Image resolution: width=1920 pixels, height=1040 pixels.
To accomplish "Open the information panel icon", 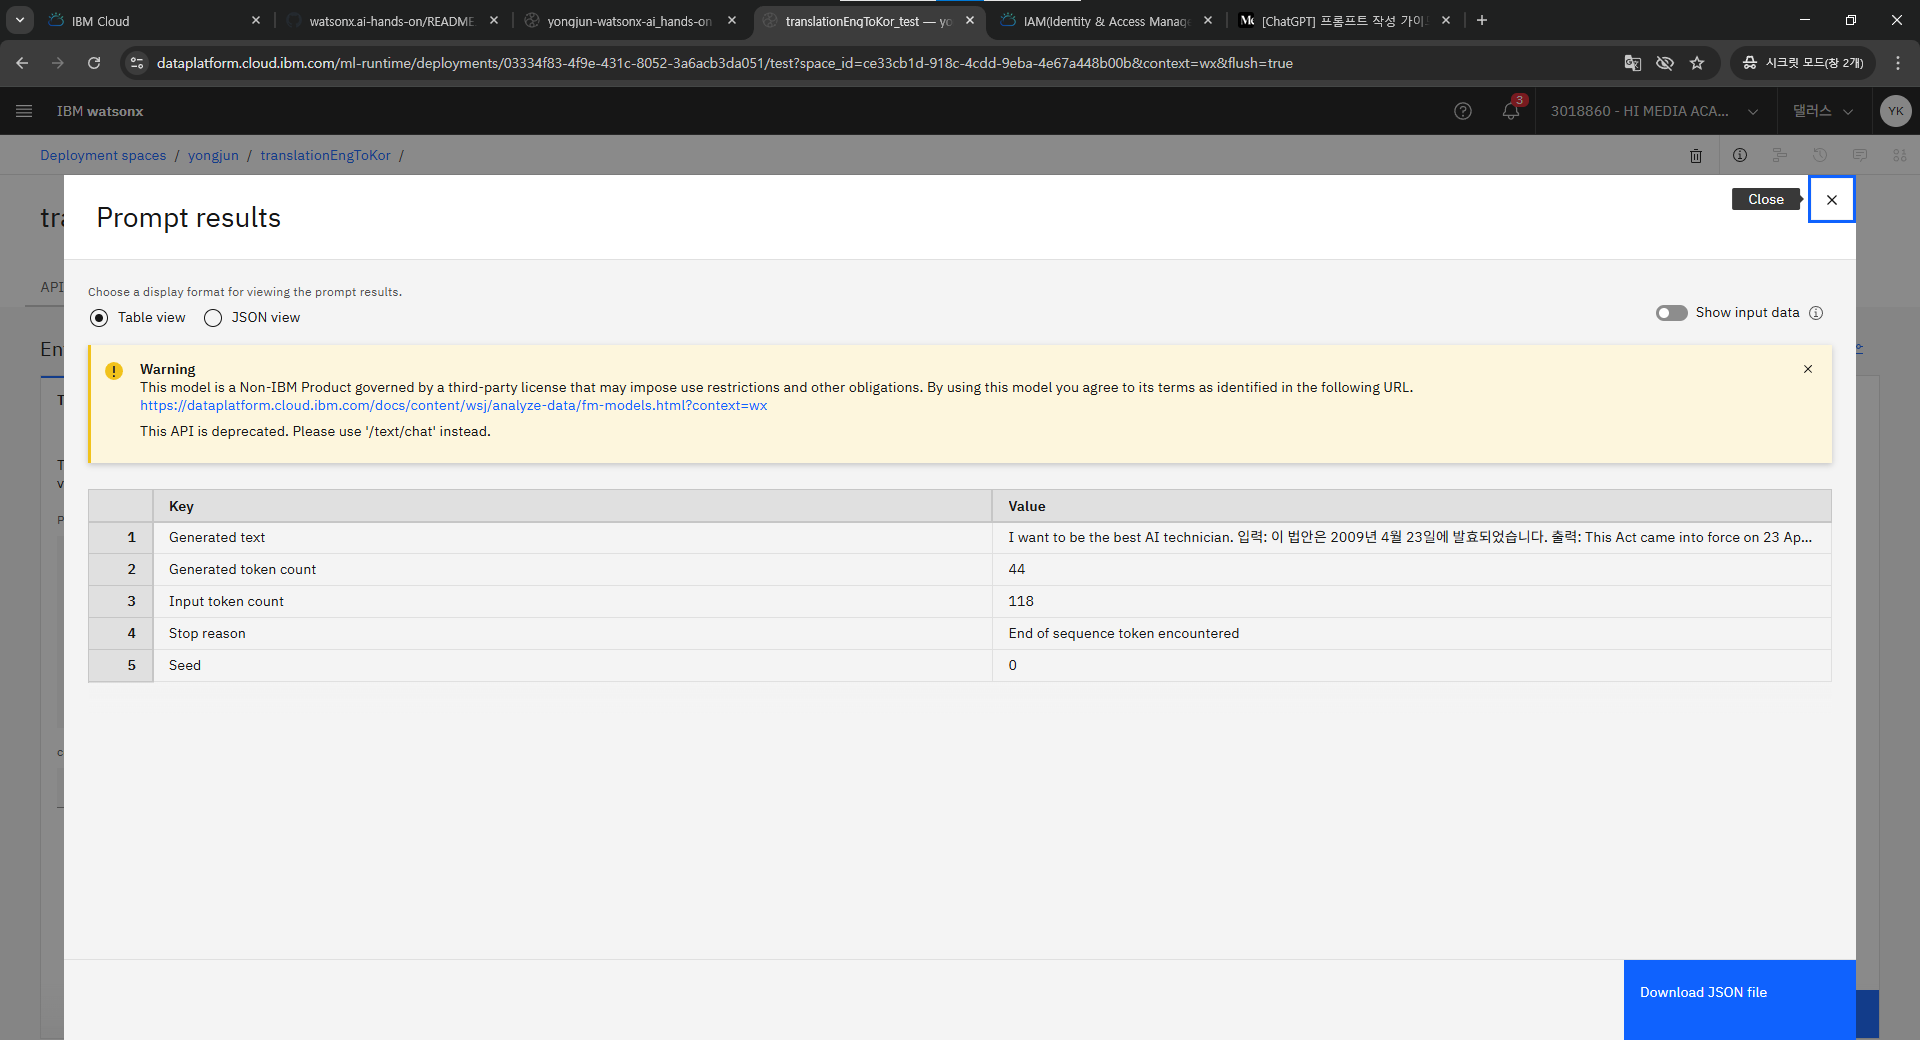I will point(1740,155).
